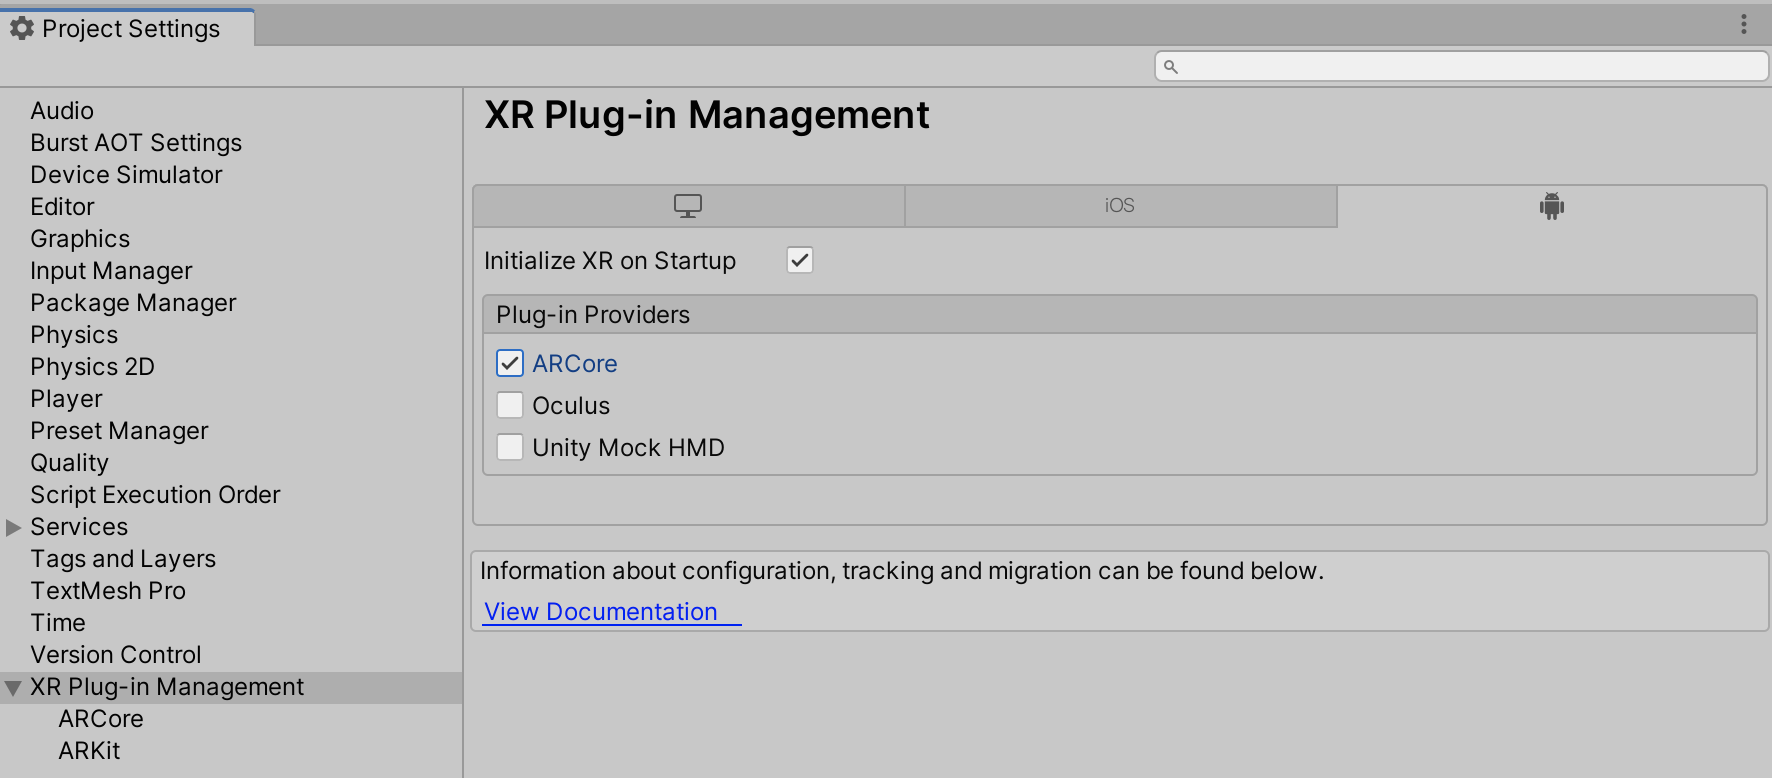The height and width of the screenshot is (778, 1772).
Task: Select Input Manager settings
Action: (x=111, y=271)
